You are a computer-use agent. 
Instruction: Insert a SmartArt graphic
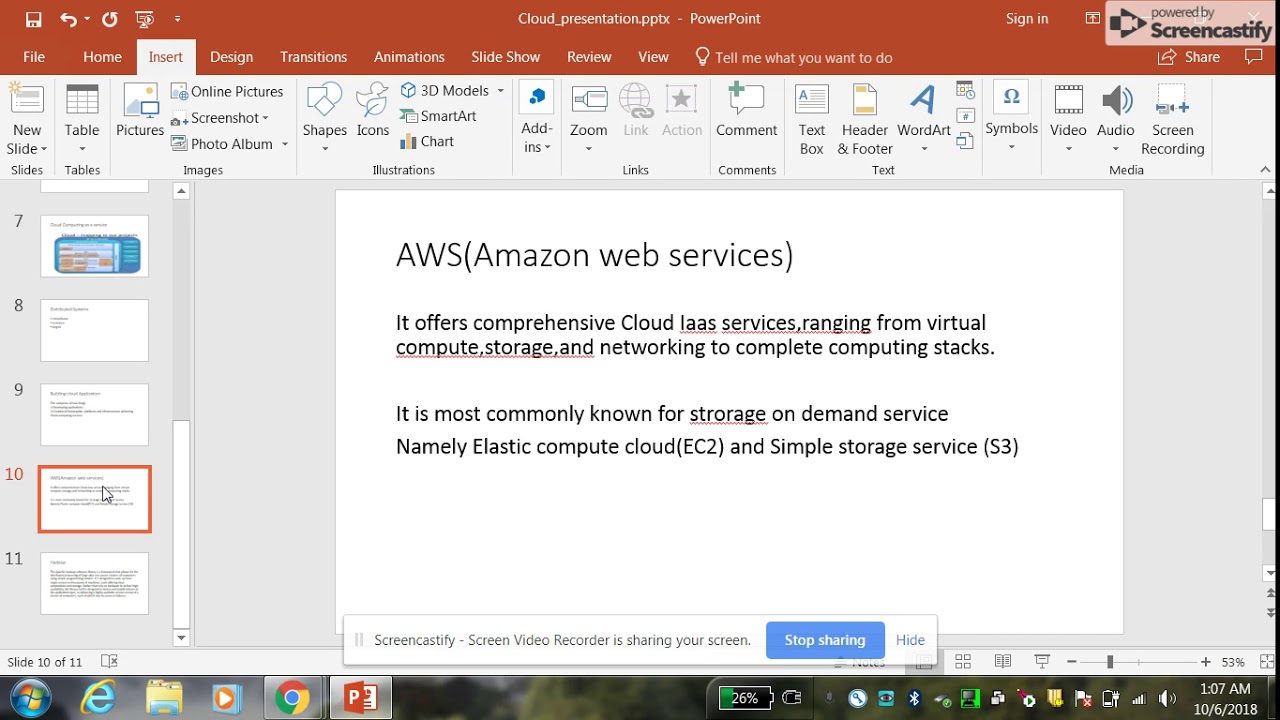coord(438,116)
